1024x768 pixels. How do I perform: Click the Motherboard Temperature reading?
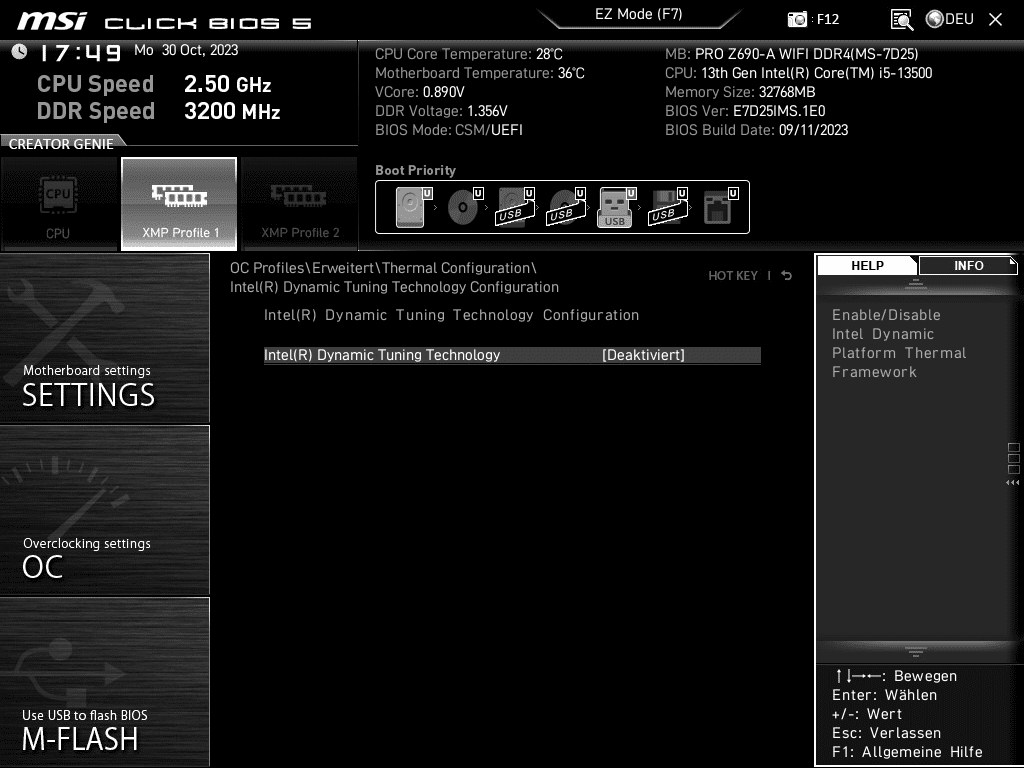(479, 73)
